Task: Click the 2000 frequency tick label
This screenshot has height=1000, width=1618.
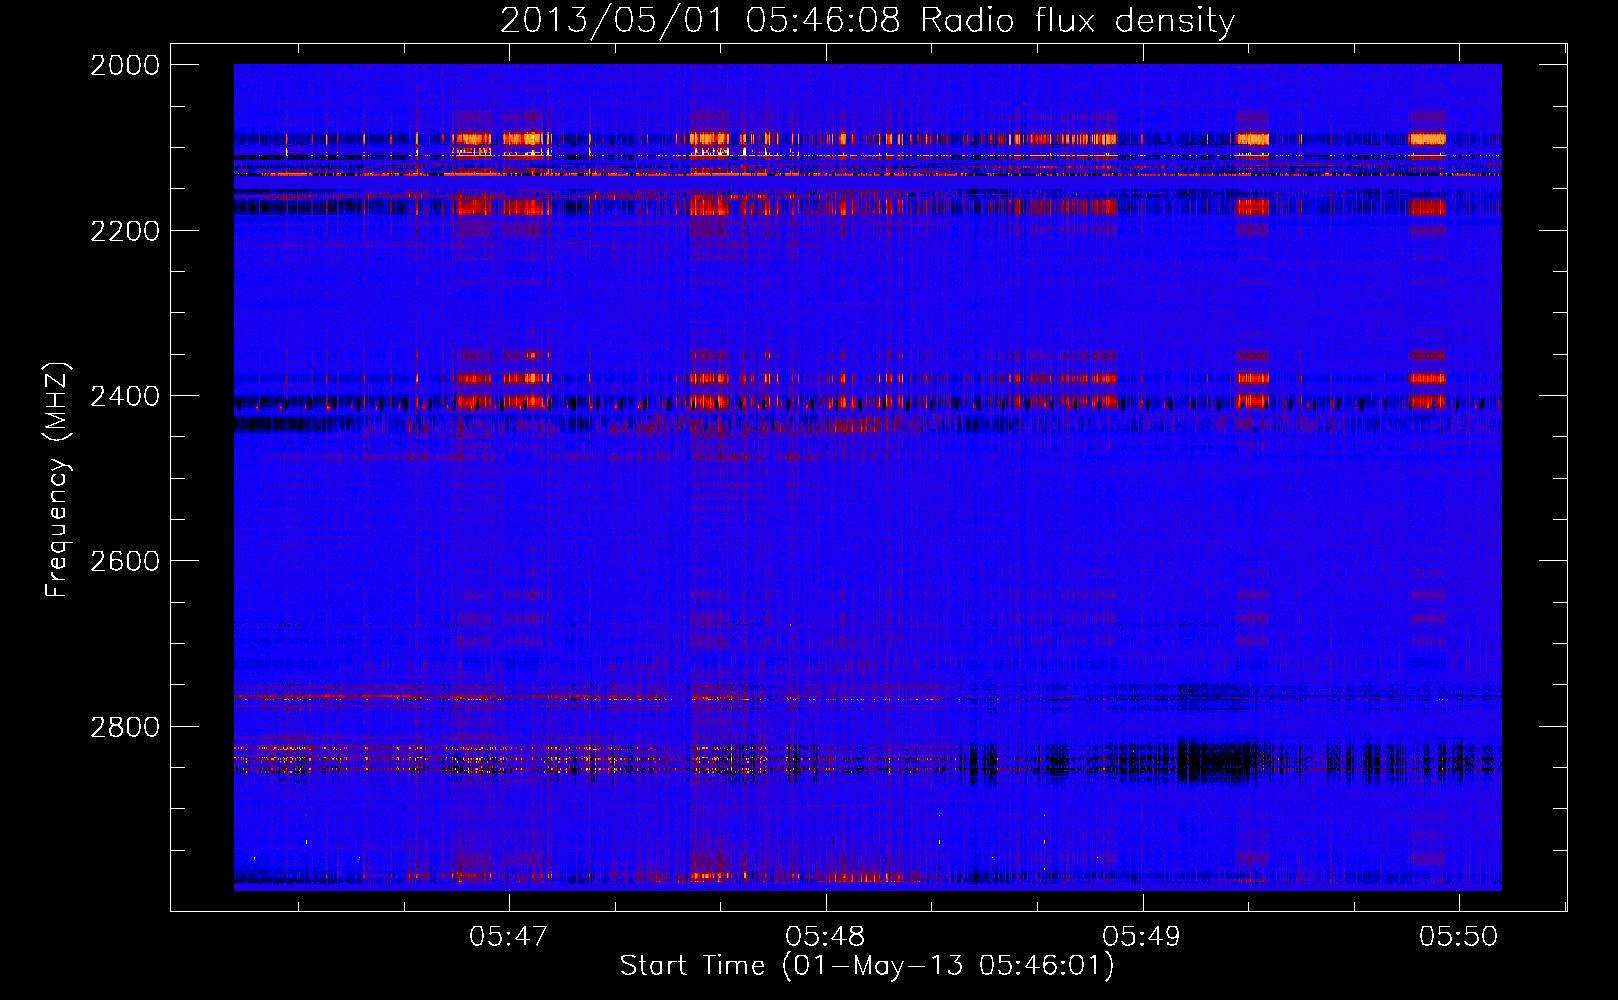Action: point(125,65)
